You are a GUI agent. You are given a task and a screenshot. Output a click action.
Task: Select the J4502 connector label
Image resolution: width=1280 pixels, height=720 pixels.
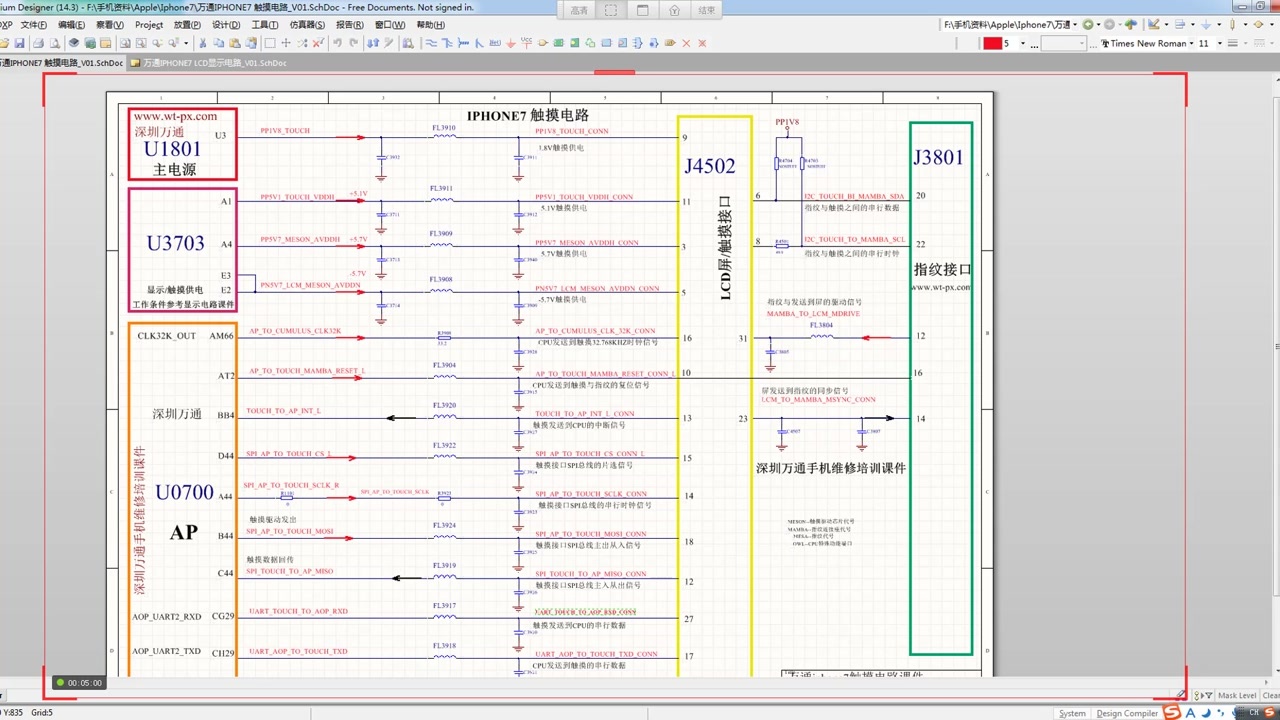coord(709,165)
